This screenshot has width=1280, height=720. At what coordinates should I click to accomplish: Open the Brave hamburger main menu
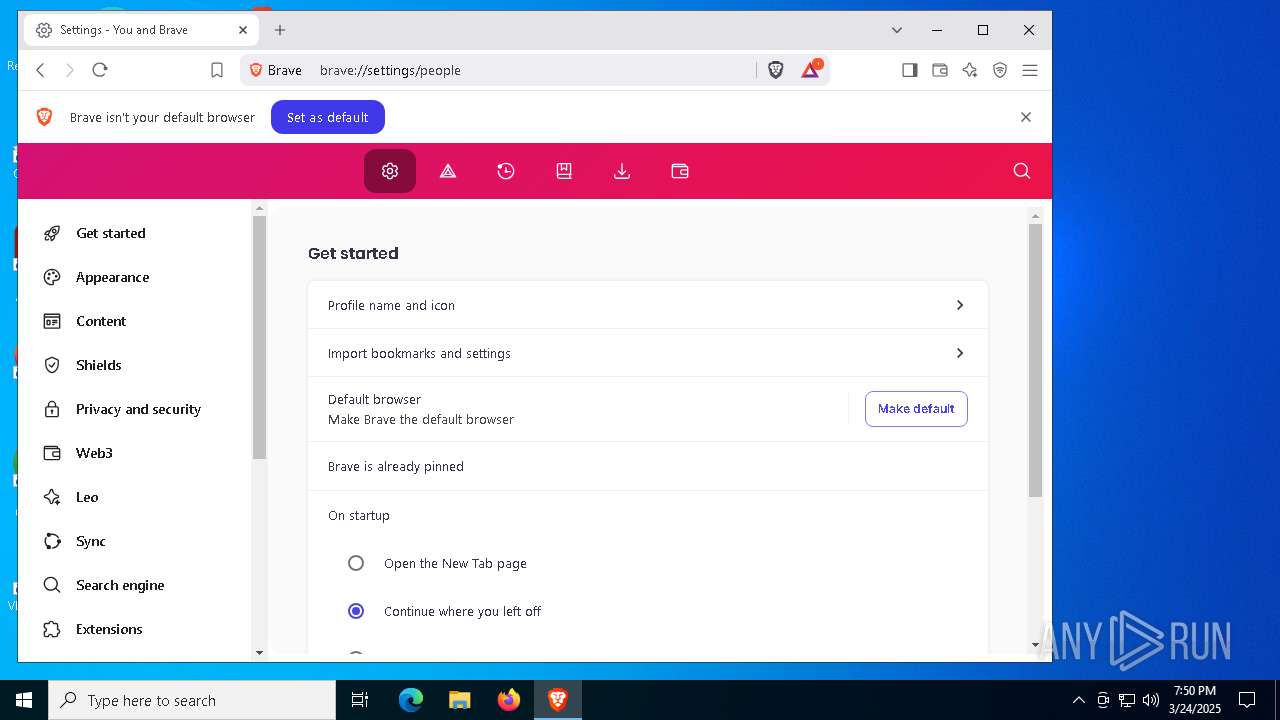point(1030,70)
